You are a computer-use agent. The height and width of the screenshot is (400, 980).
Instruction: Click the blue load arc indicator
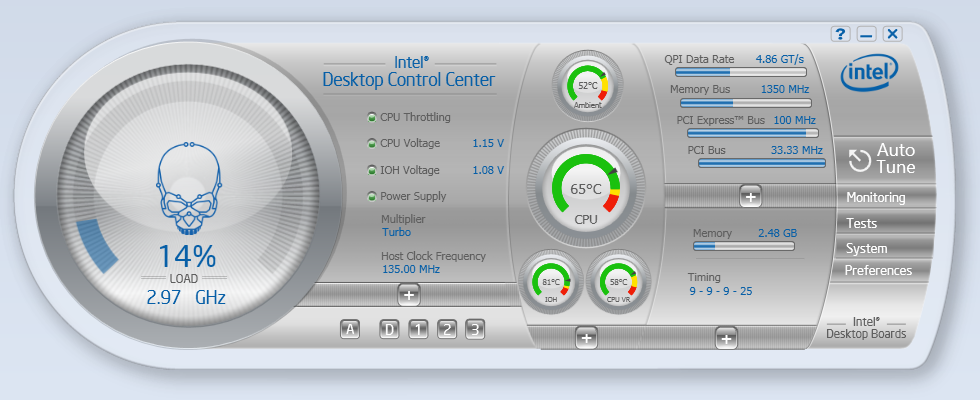click(x=96, y=245)
